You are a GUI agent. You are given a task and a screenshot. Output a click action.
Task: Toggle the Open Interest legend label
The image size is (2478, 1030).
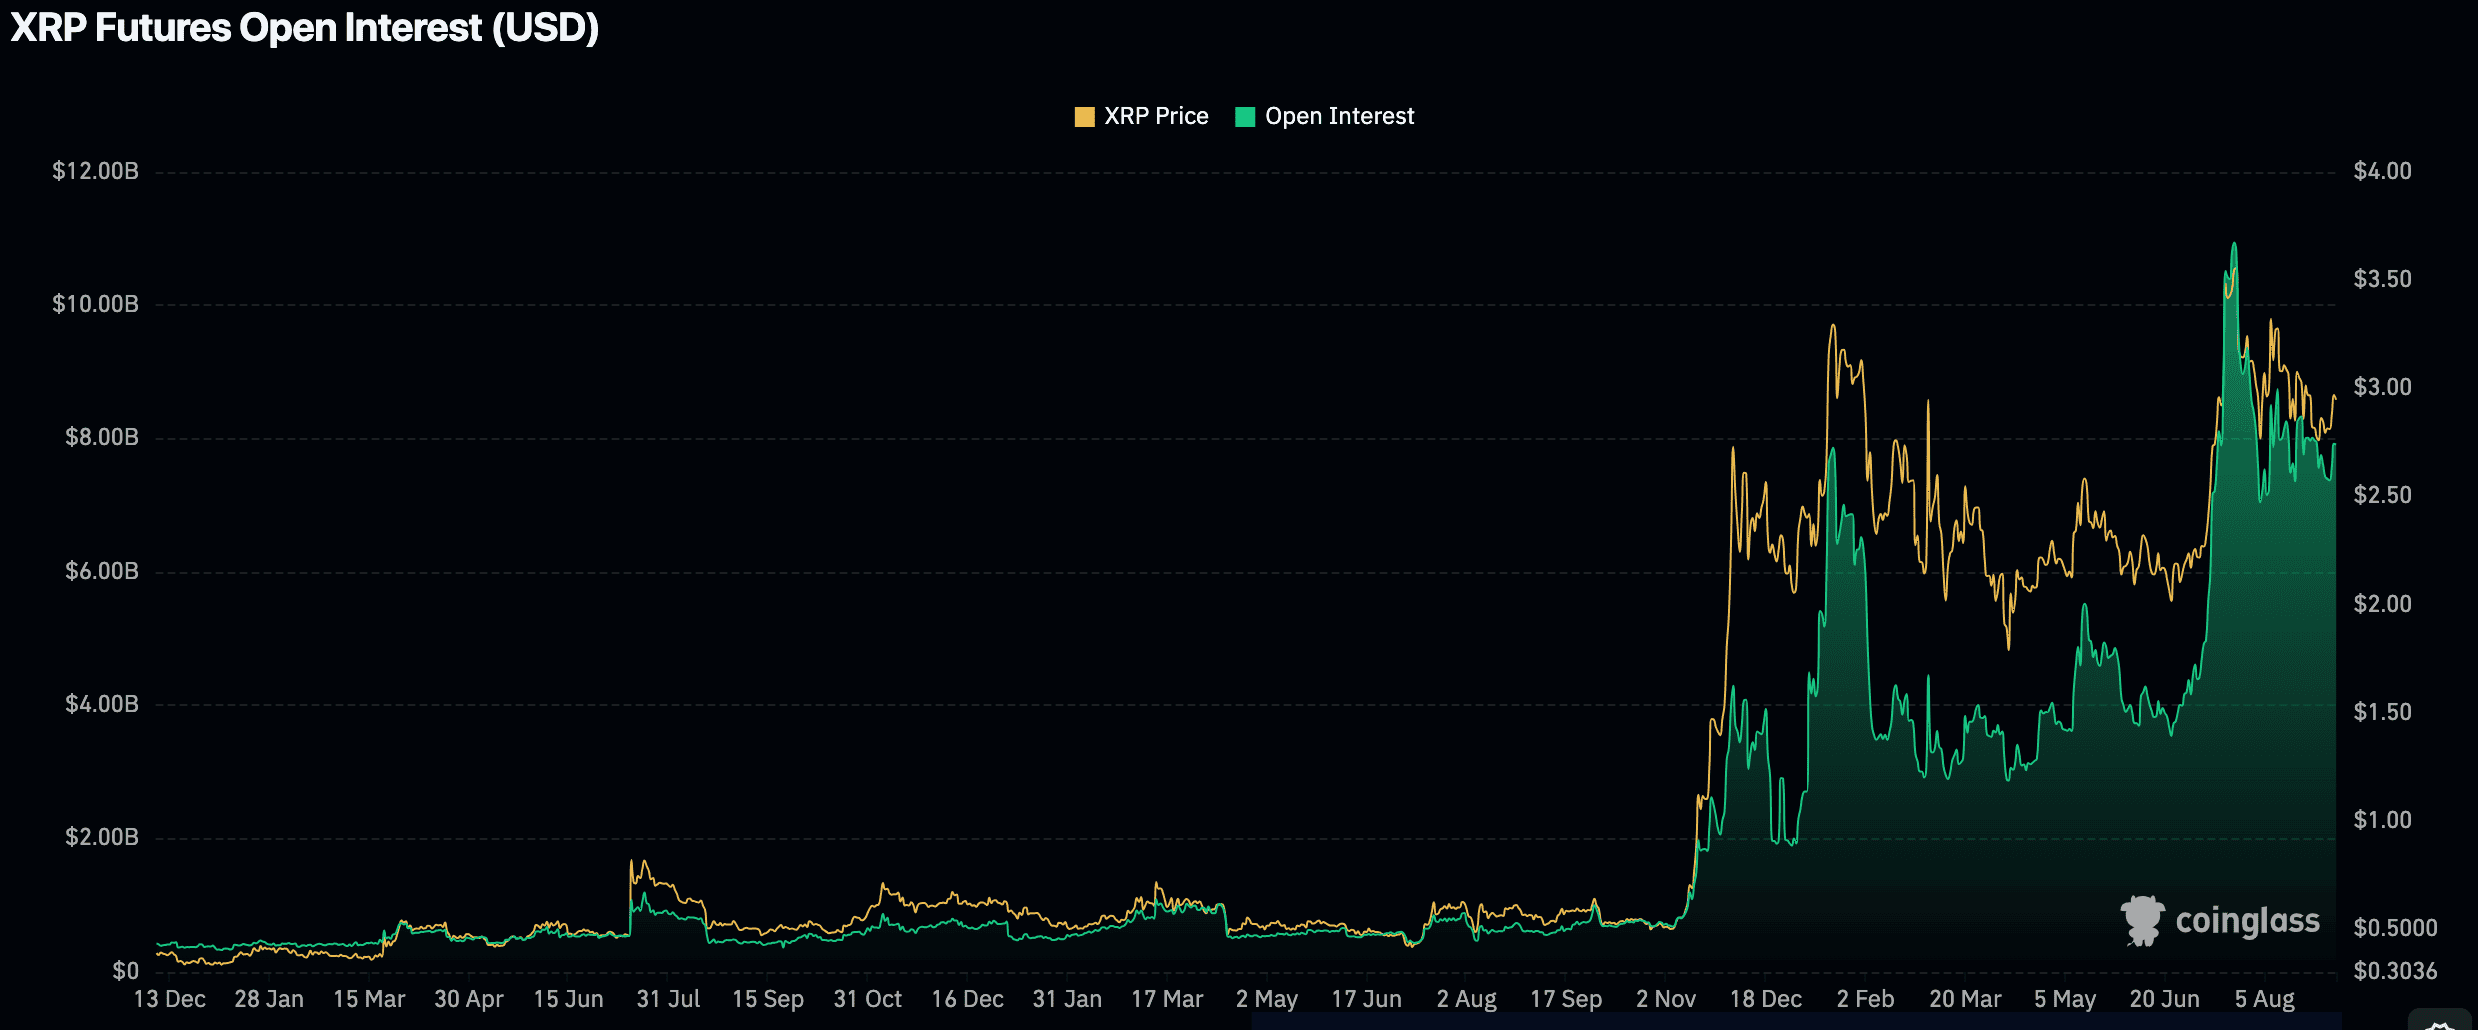point(1339,117)
